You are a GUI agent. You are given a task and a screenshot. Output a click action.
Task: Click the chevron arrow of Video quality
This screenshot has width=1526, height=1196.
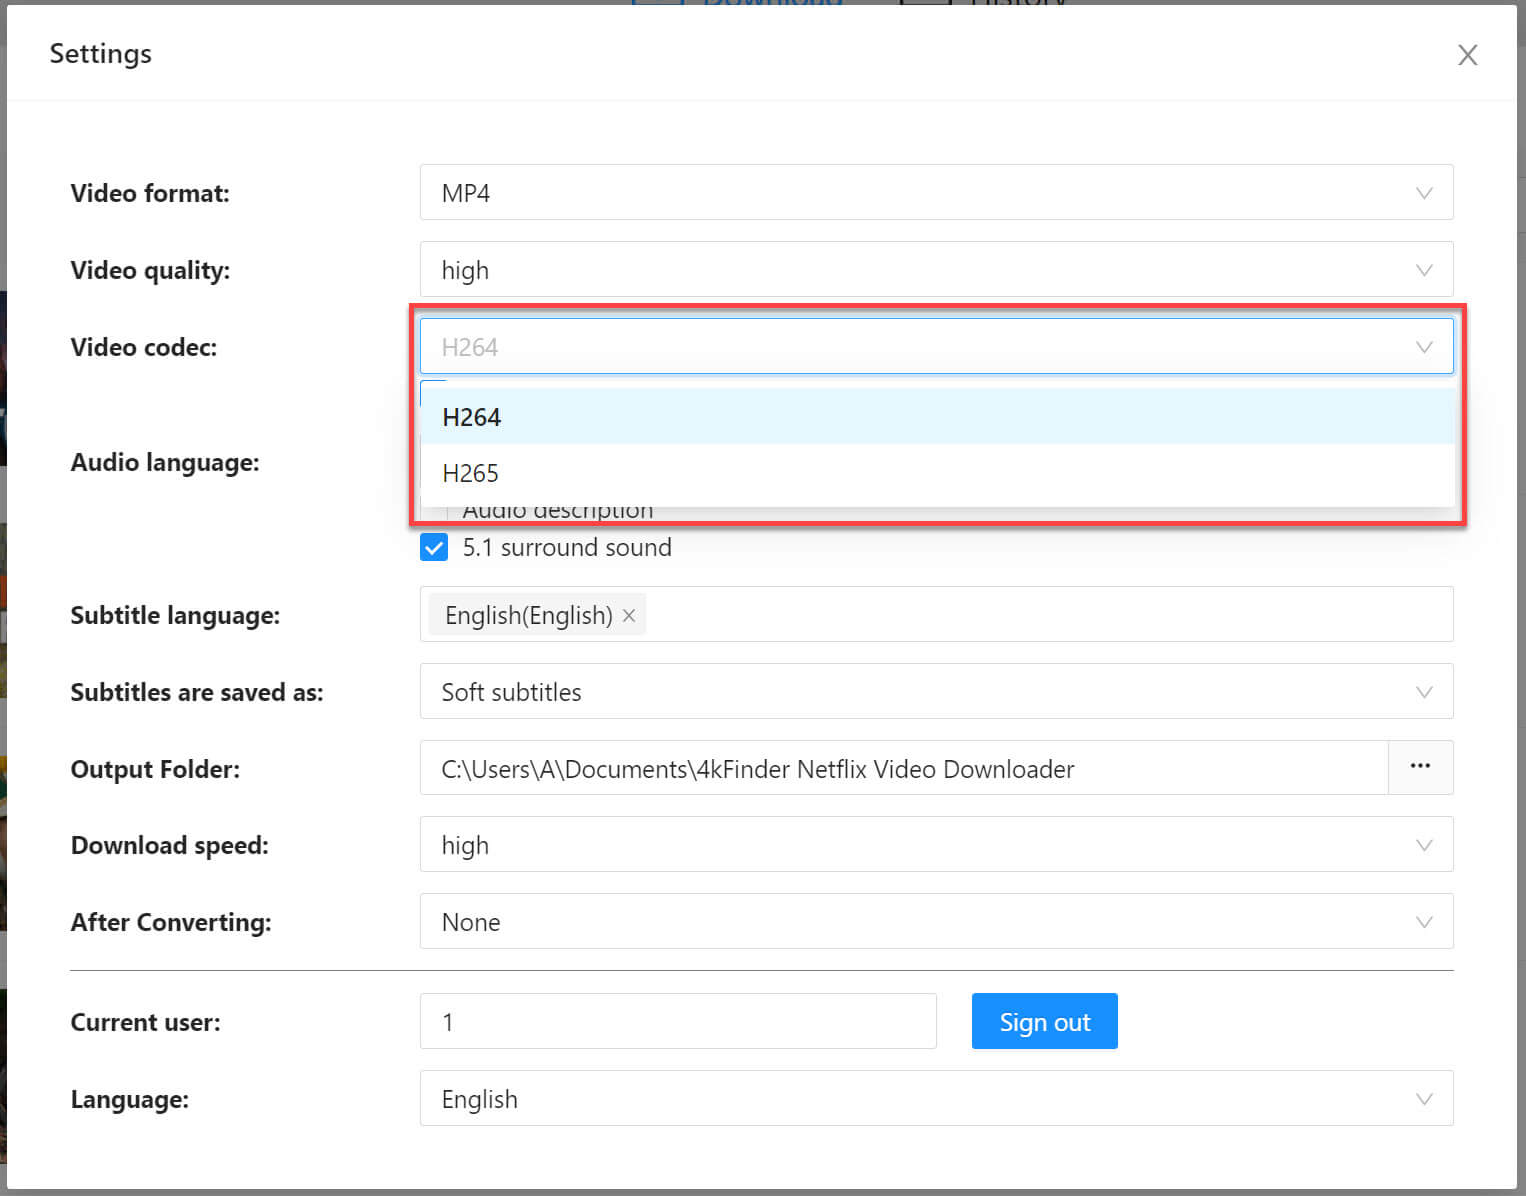(1424, 270)
